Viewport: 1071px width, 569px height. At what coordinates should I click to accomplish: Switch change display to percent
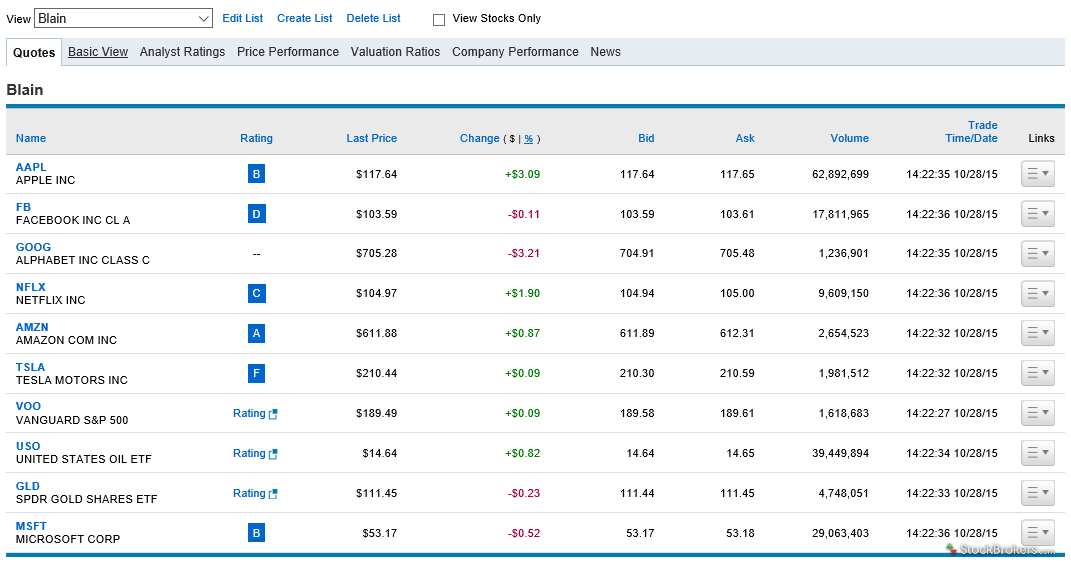coord(529,139)
